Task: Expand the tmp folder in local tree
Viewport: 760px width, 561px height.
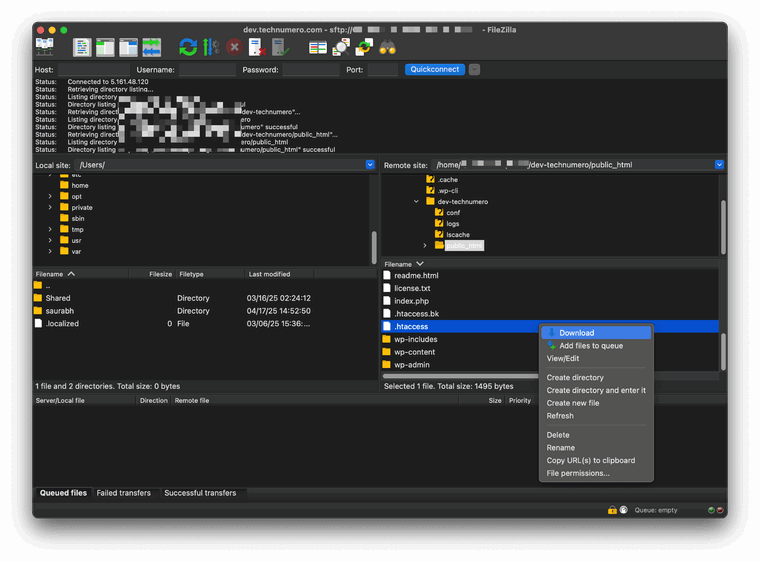Action: pos(50,229)
